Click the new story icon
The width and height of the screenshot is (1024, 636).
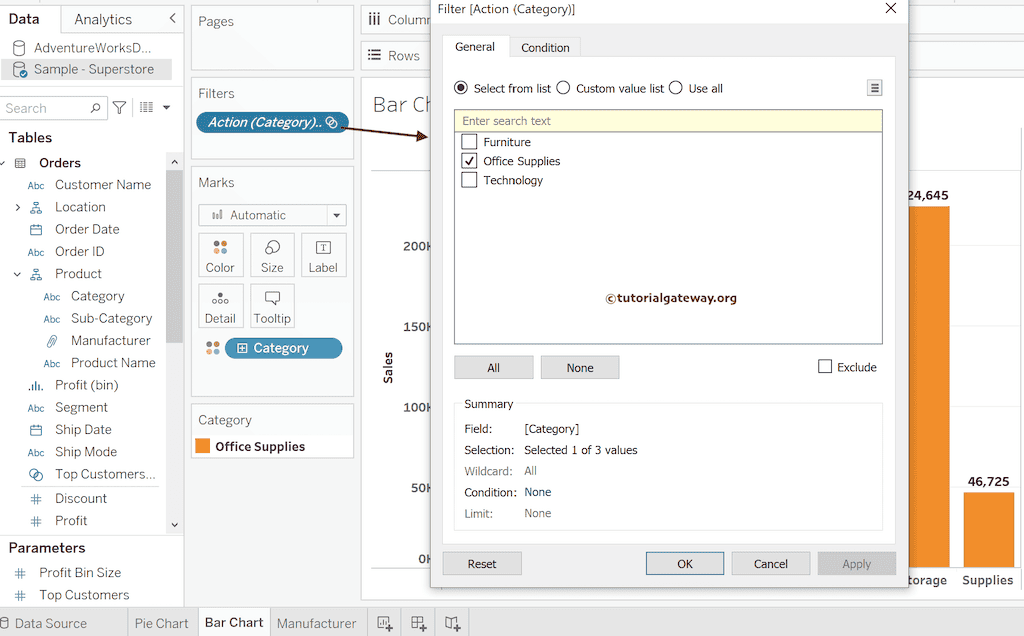pyautogui.click(x=453, y=624)
